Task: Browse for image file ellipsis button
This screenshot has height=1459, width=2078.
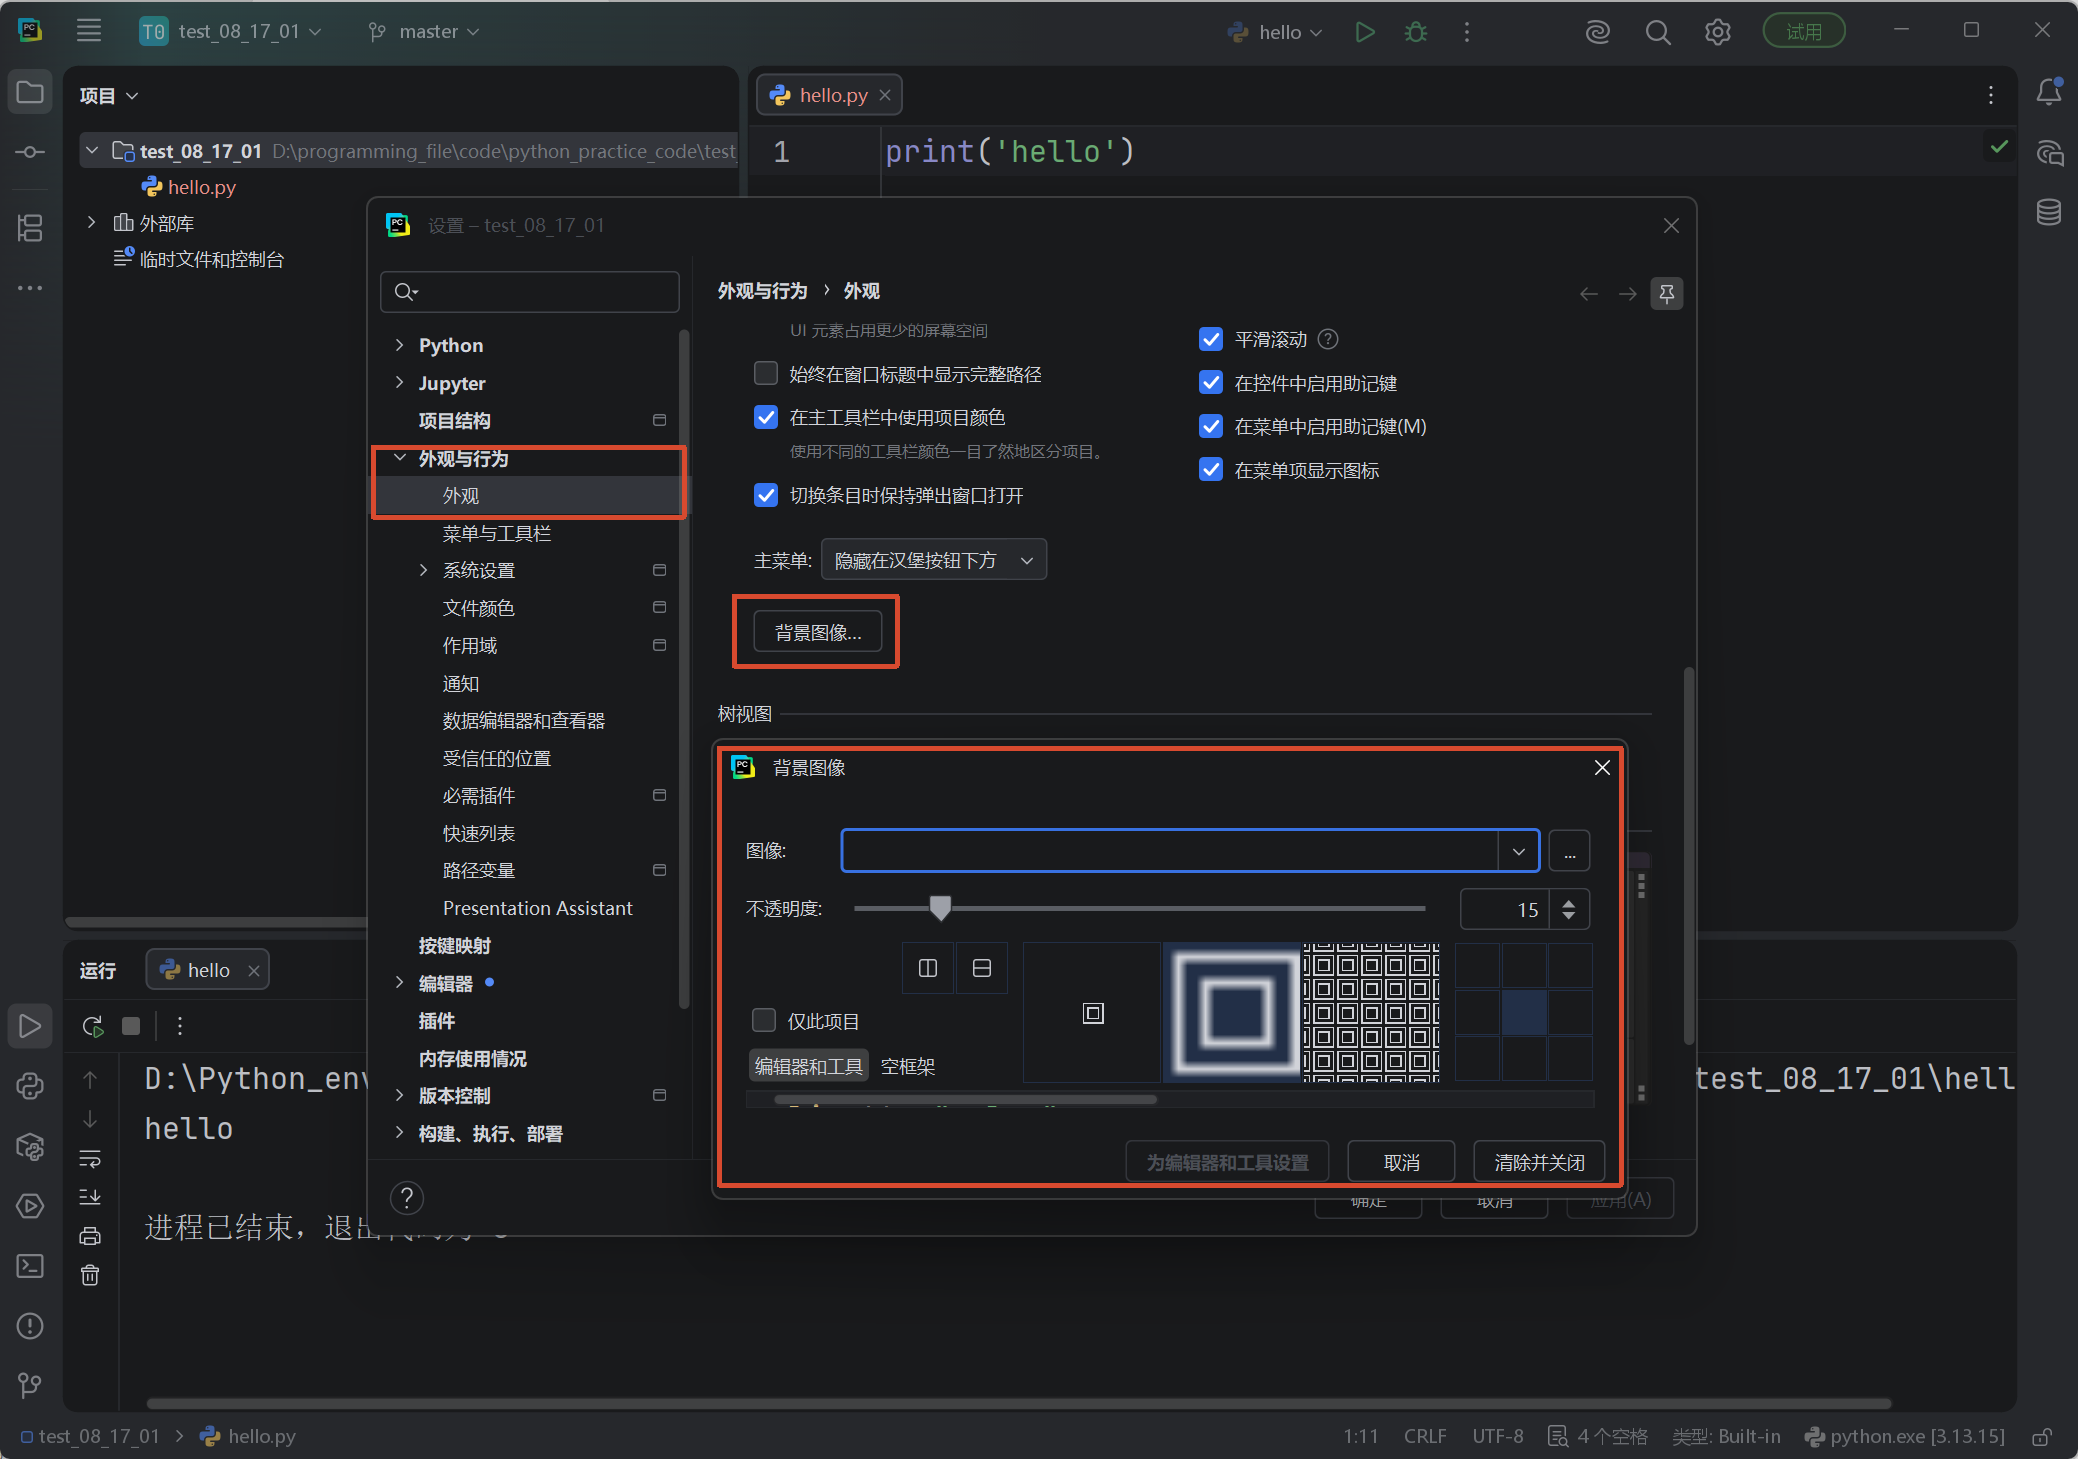Action: (1569, 851)
